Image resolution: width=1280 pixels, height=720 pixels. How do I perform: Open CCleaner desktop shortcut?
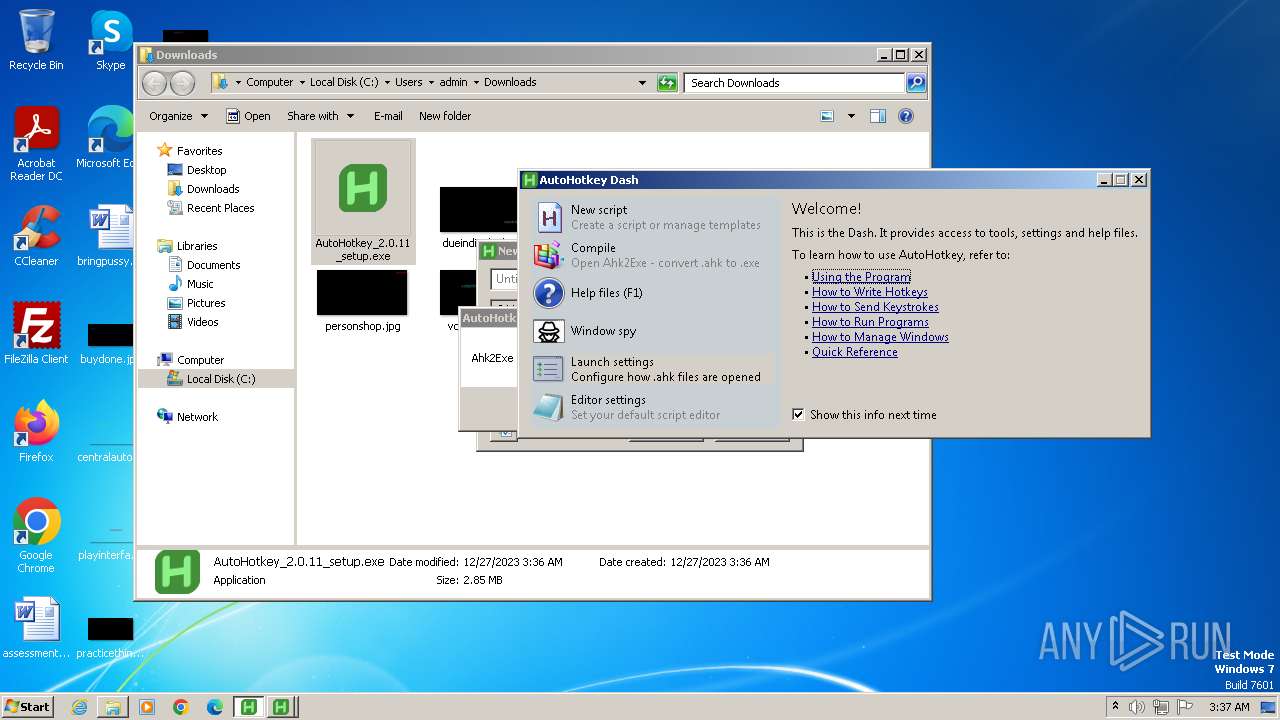tap(36, 236)
